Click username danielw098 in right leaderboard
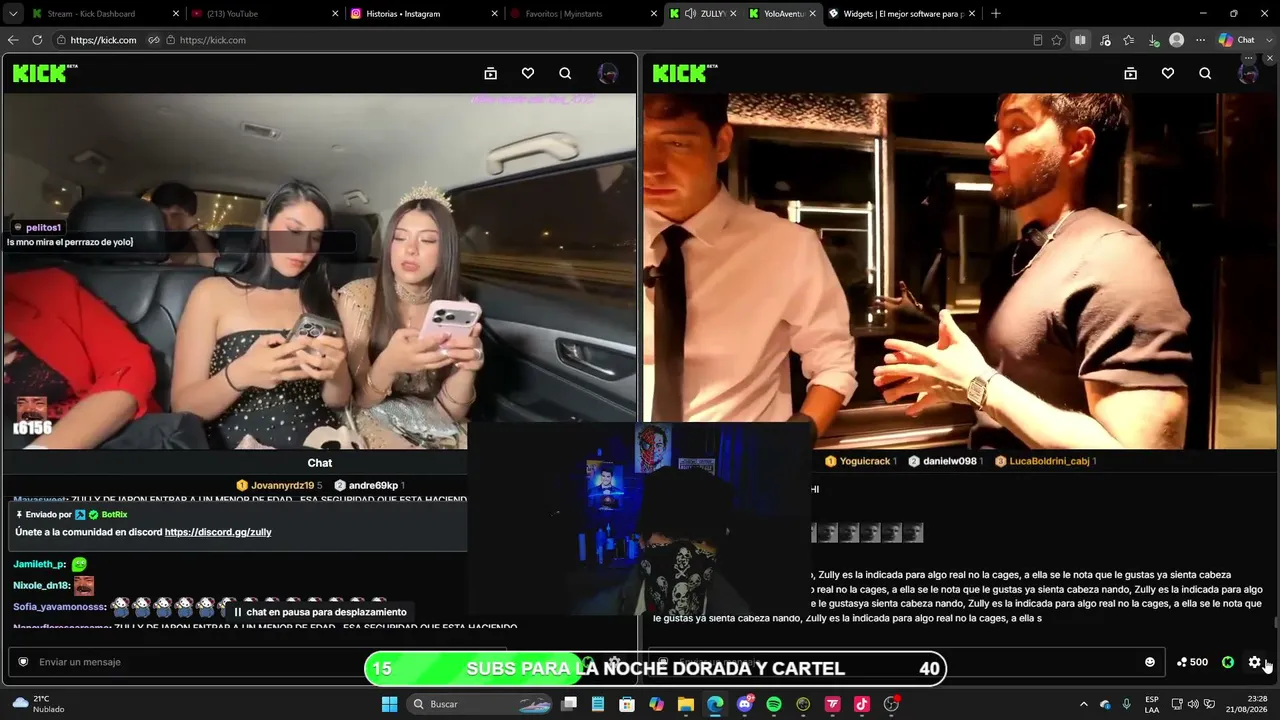Image resolution: width=1280 pixels, height=720 pixels. [950, 461]
